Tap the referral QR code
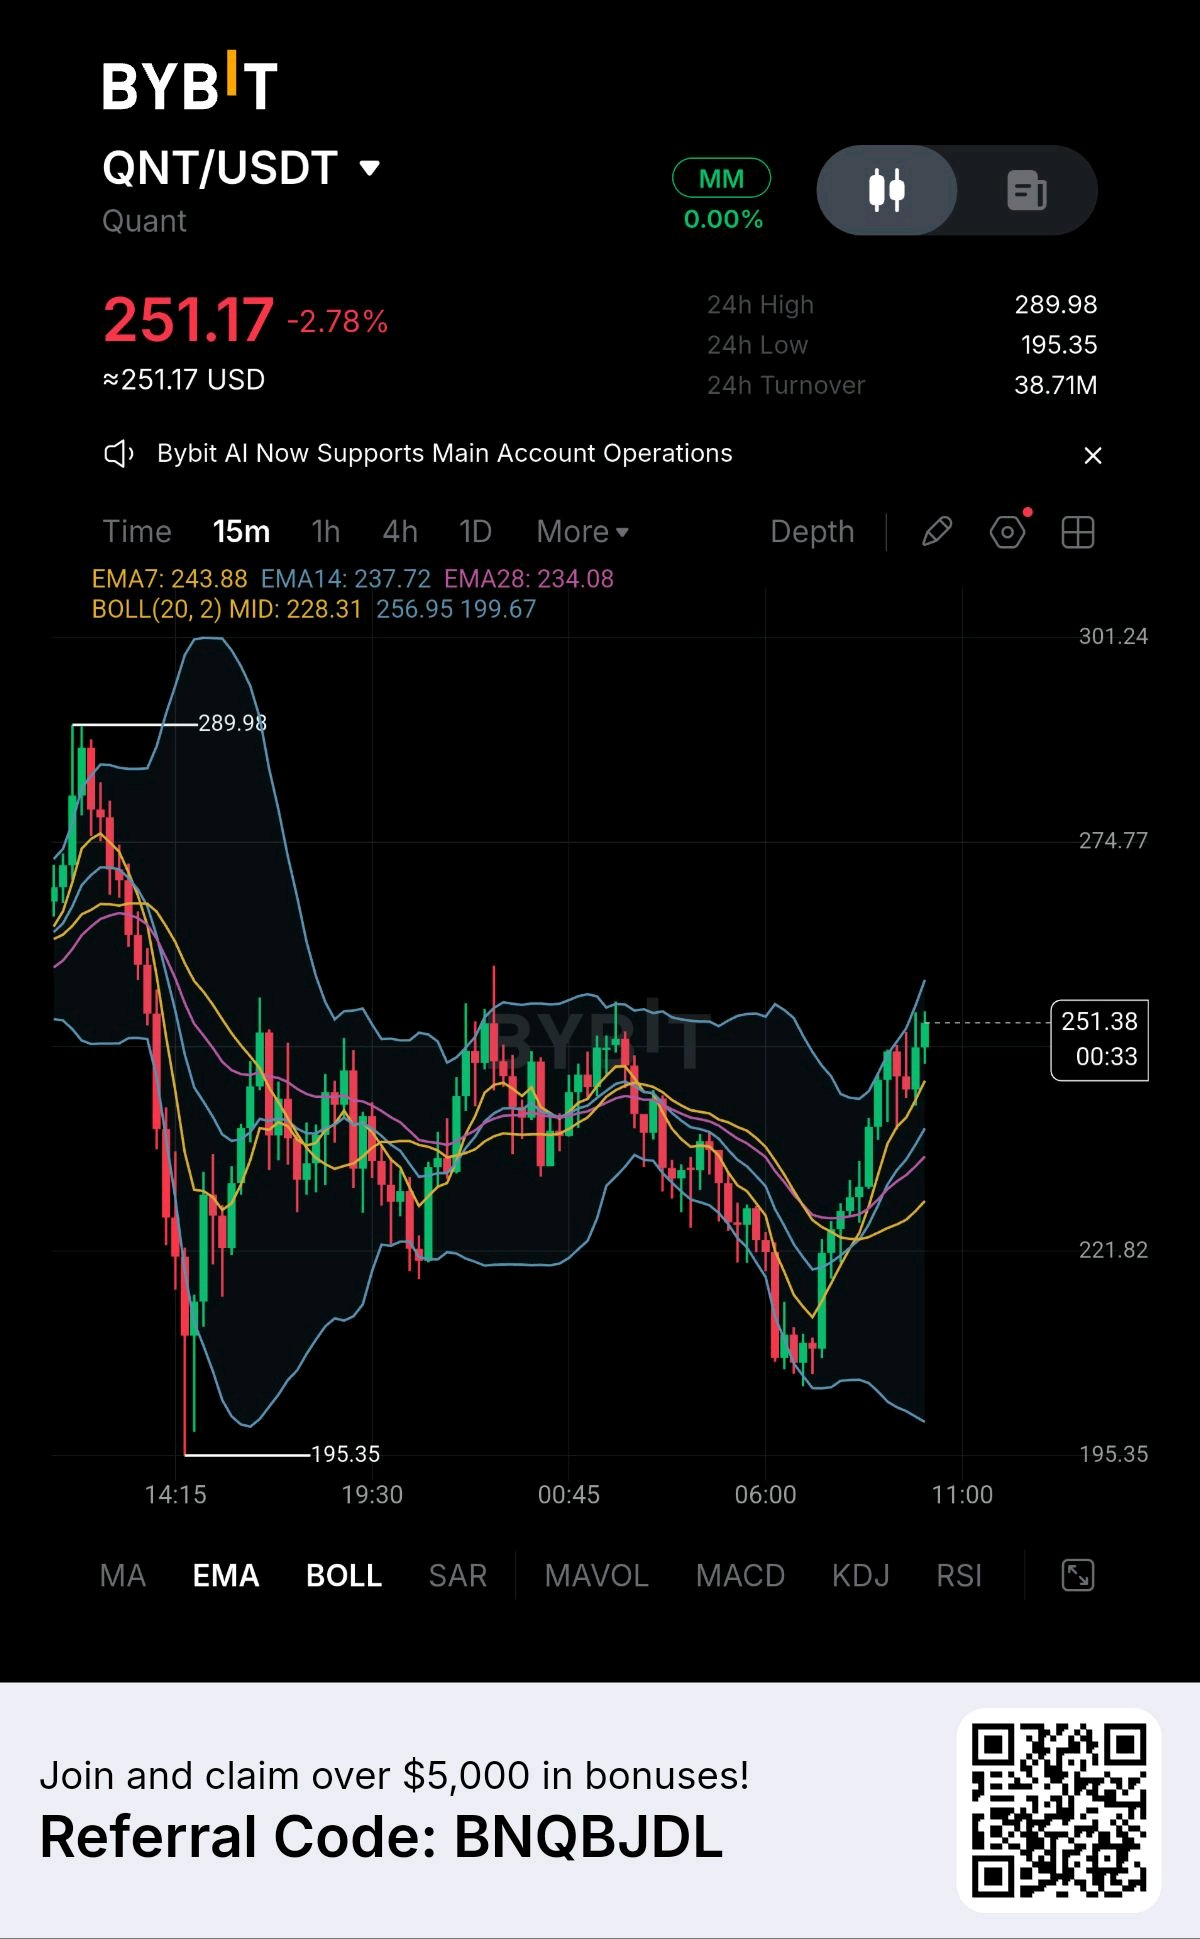Image resolution: width=1200 pixels, height=1939 pixels. pos(1059,1810)
